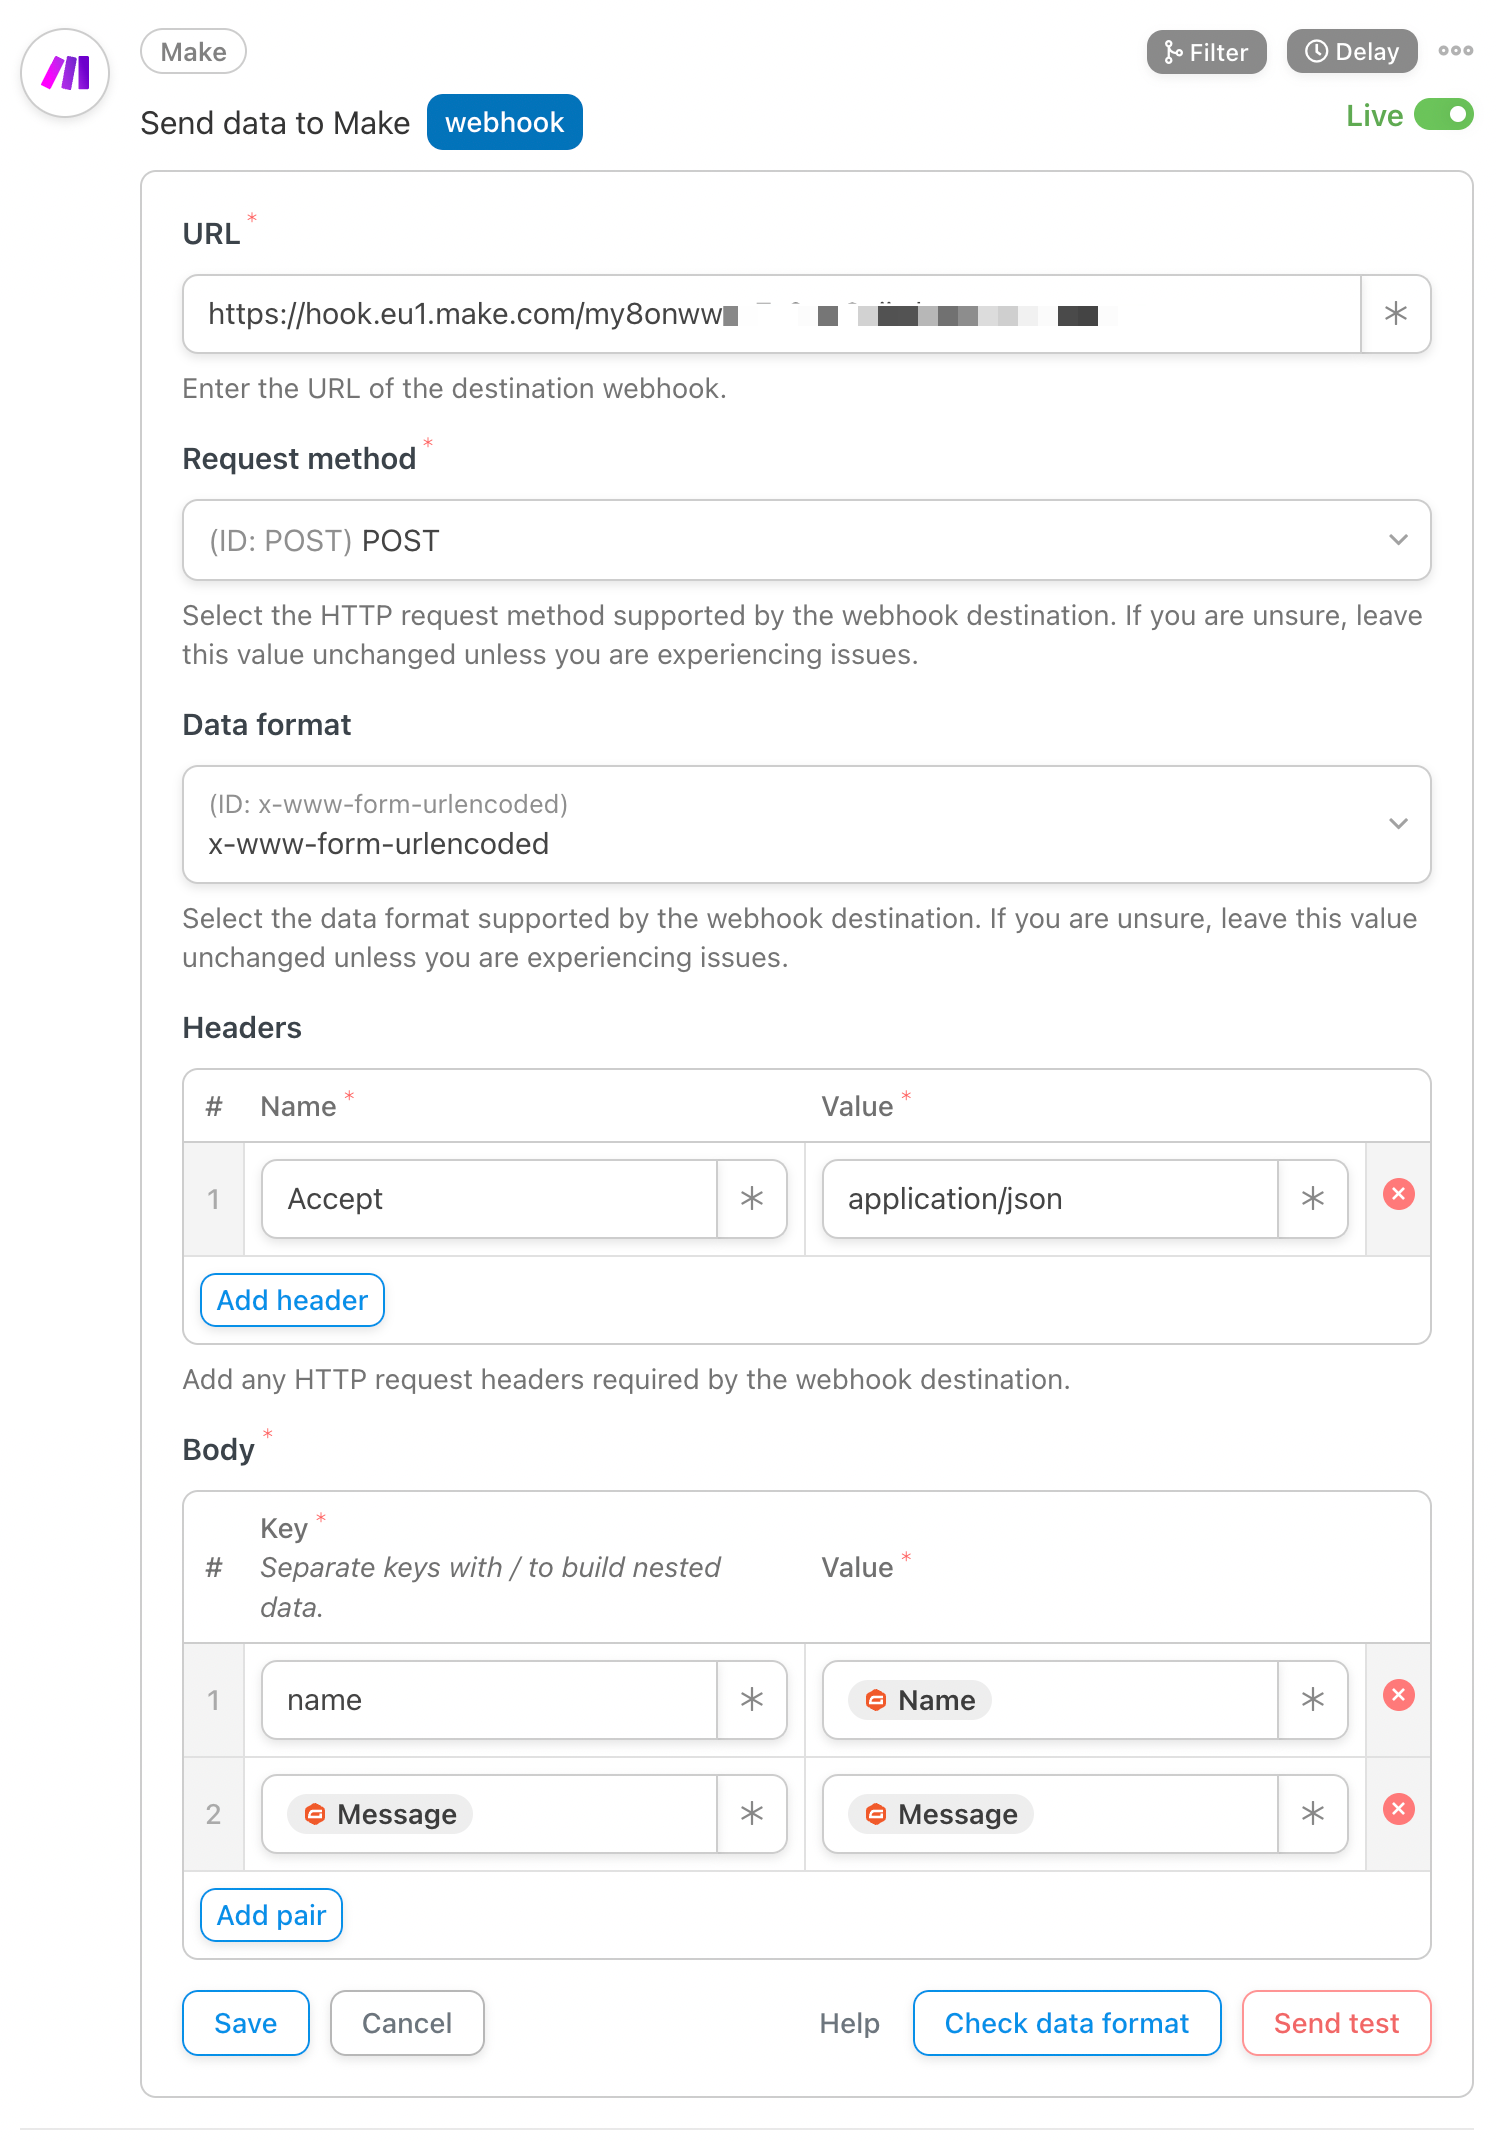Click the Message merge tag in key column
The height and width of the screenshot is (2141, 1496).
pos(380,1814)
